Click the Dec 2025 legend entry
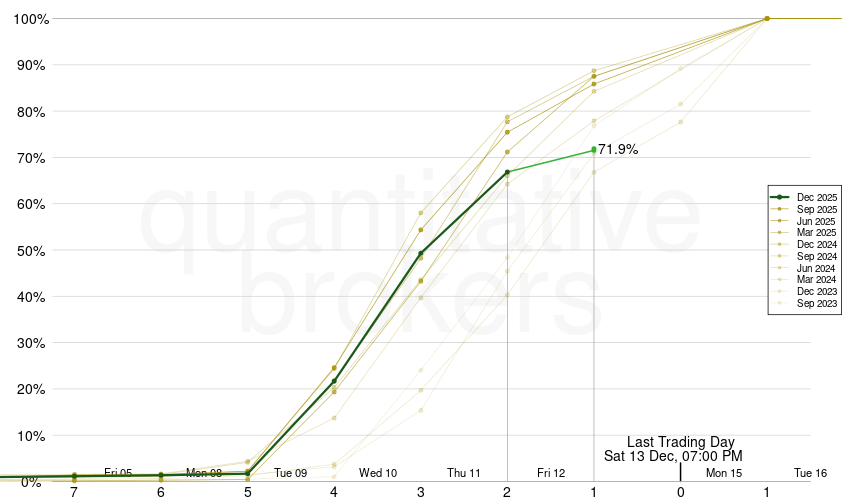 816,198
